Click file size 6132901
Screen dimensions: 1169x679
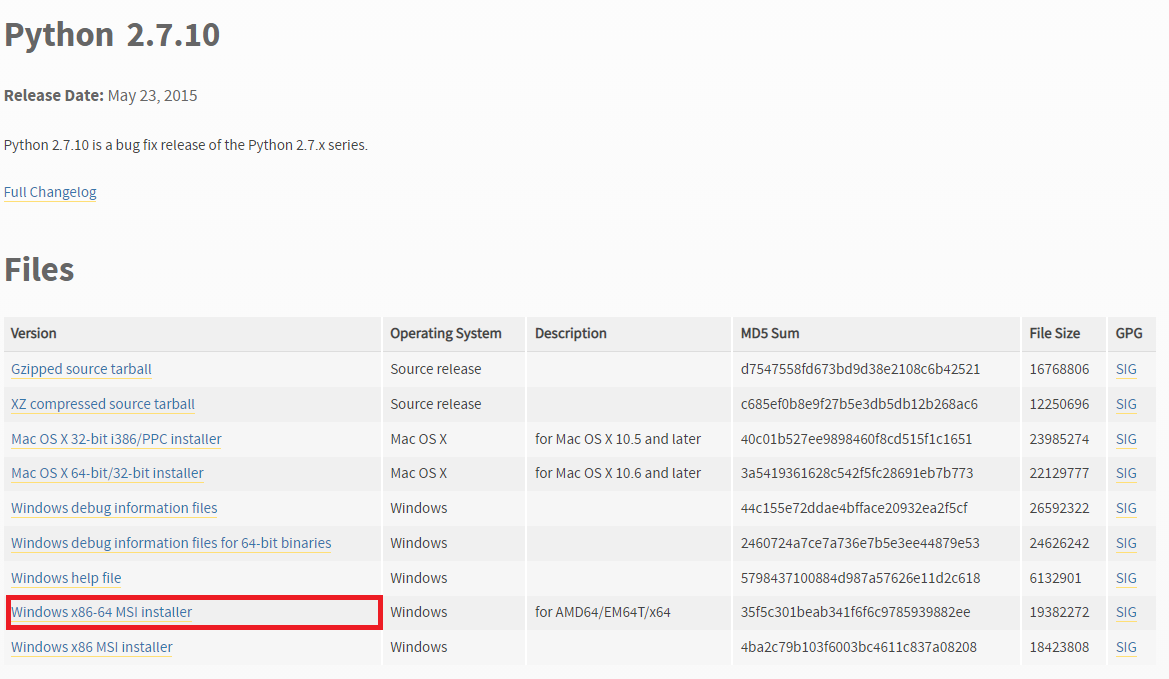[x=1055, y=578]
